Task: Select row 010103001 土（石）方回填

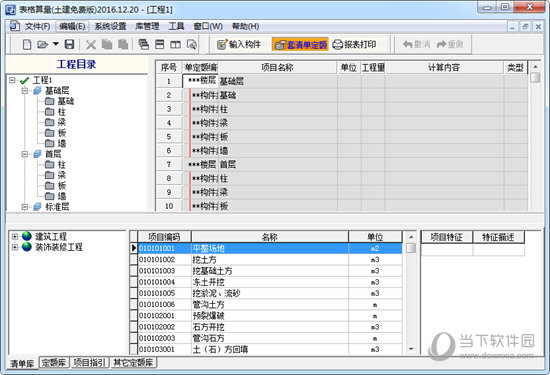Action: click(270, 349)
